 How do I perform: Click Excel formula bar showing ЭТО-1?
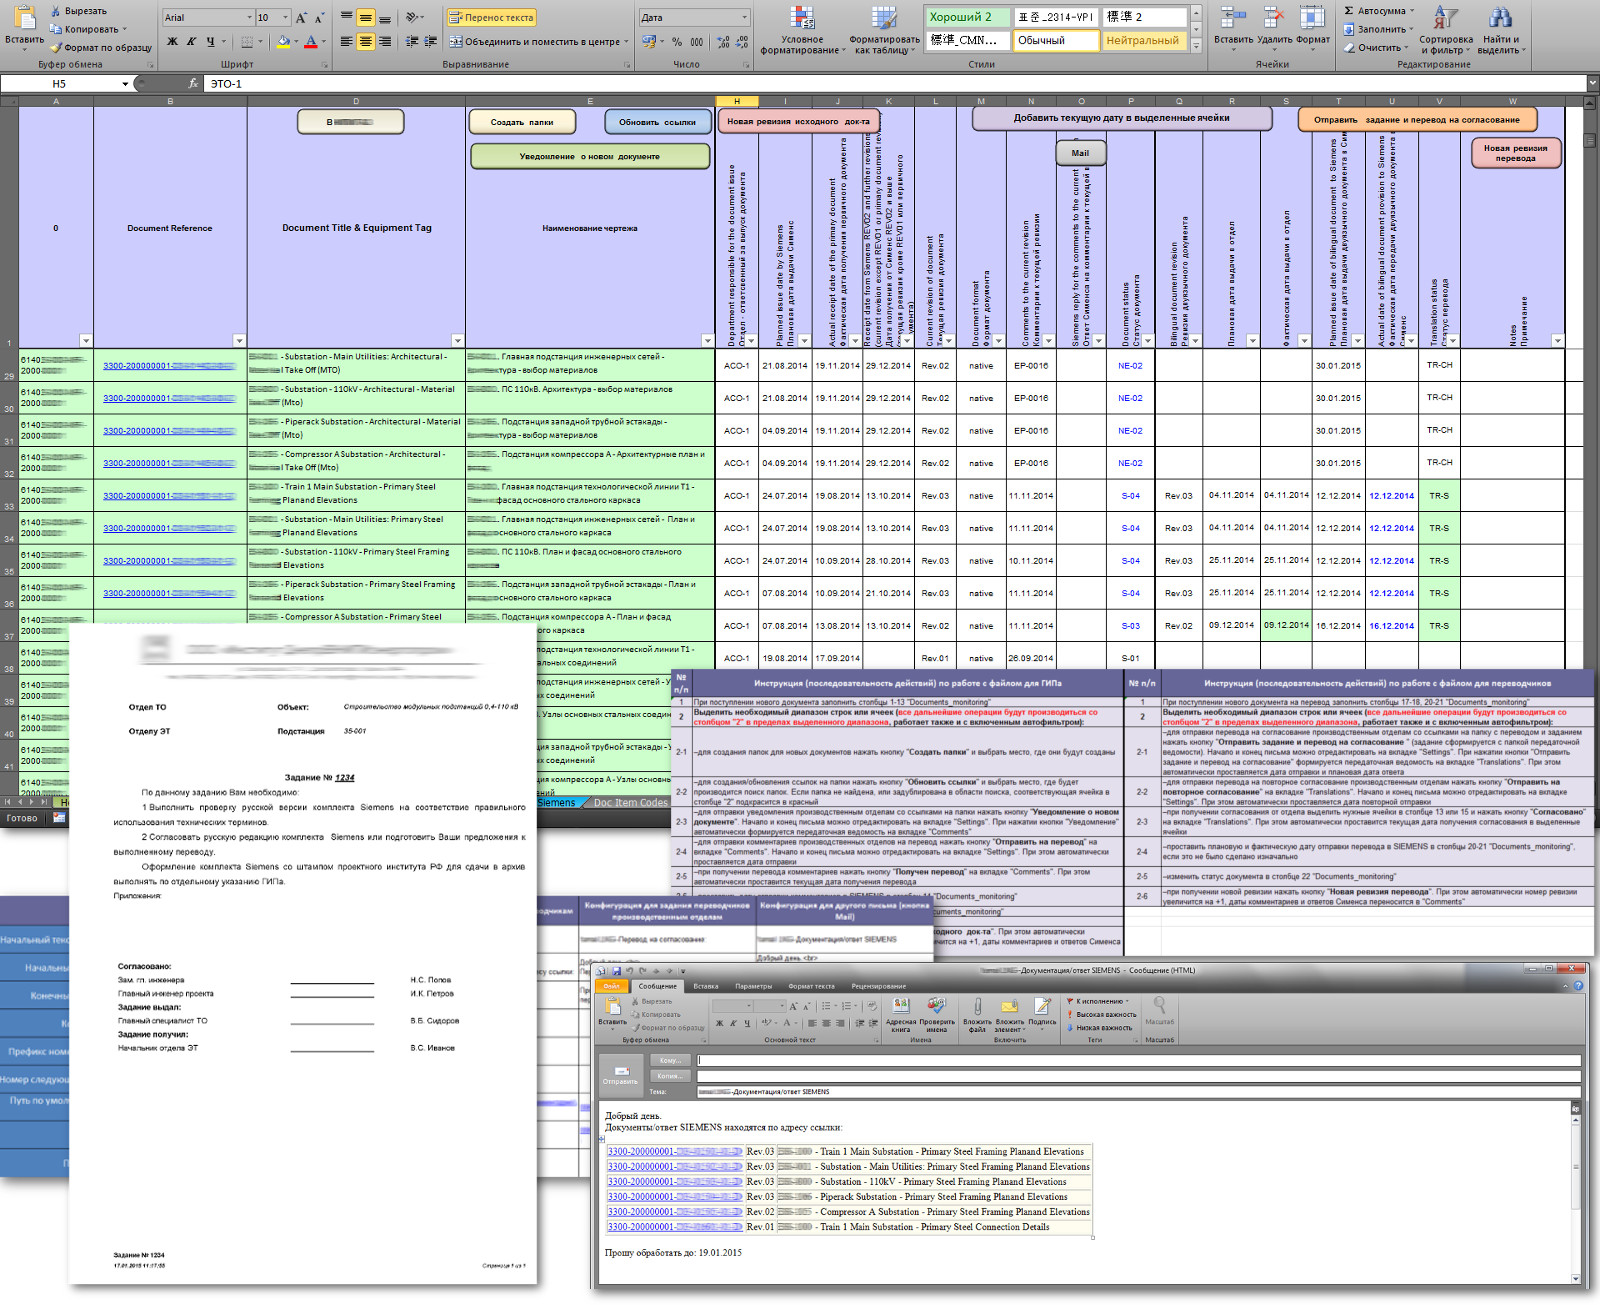895,84
